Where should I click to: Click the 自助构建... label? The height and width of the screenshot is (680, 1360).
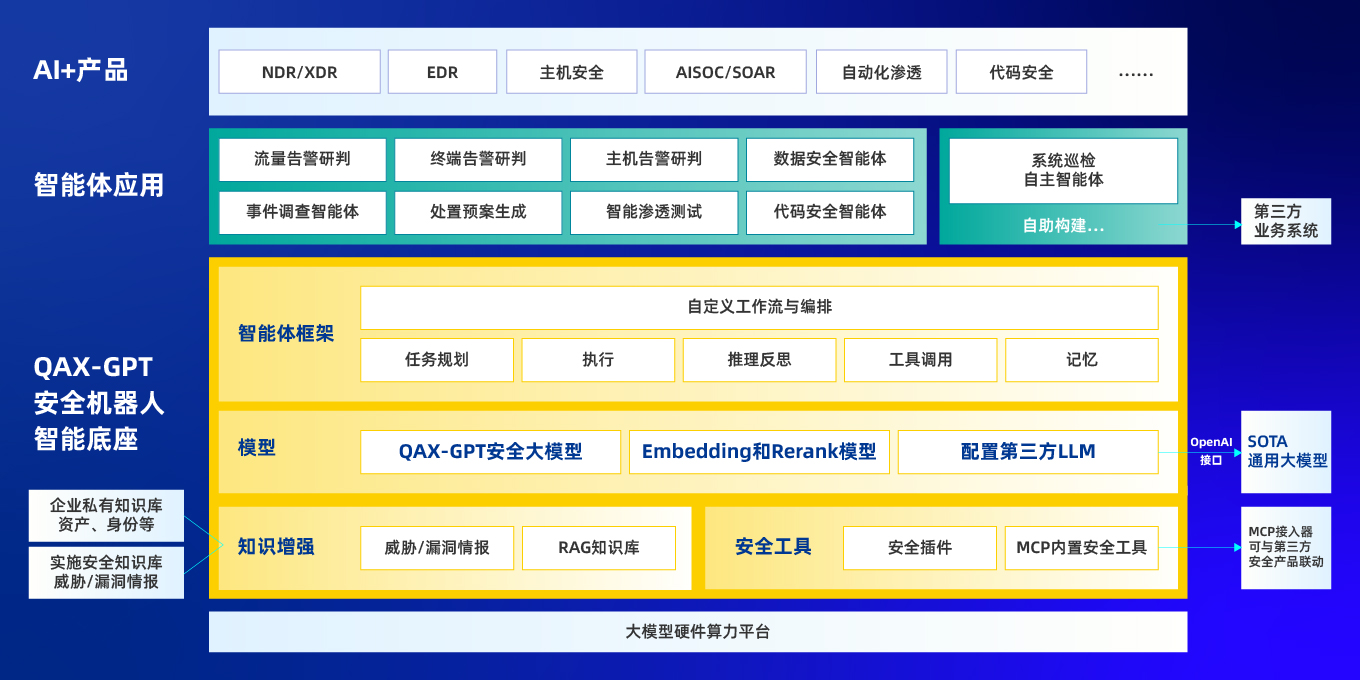click(x=1063, y=226)
